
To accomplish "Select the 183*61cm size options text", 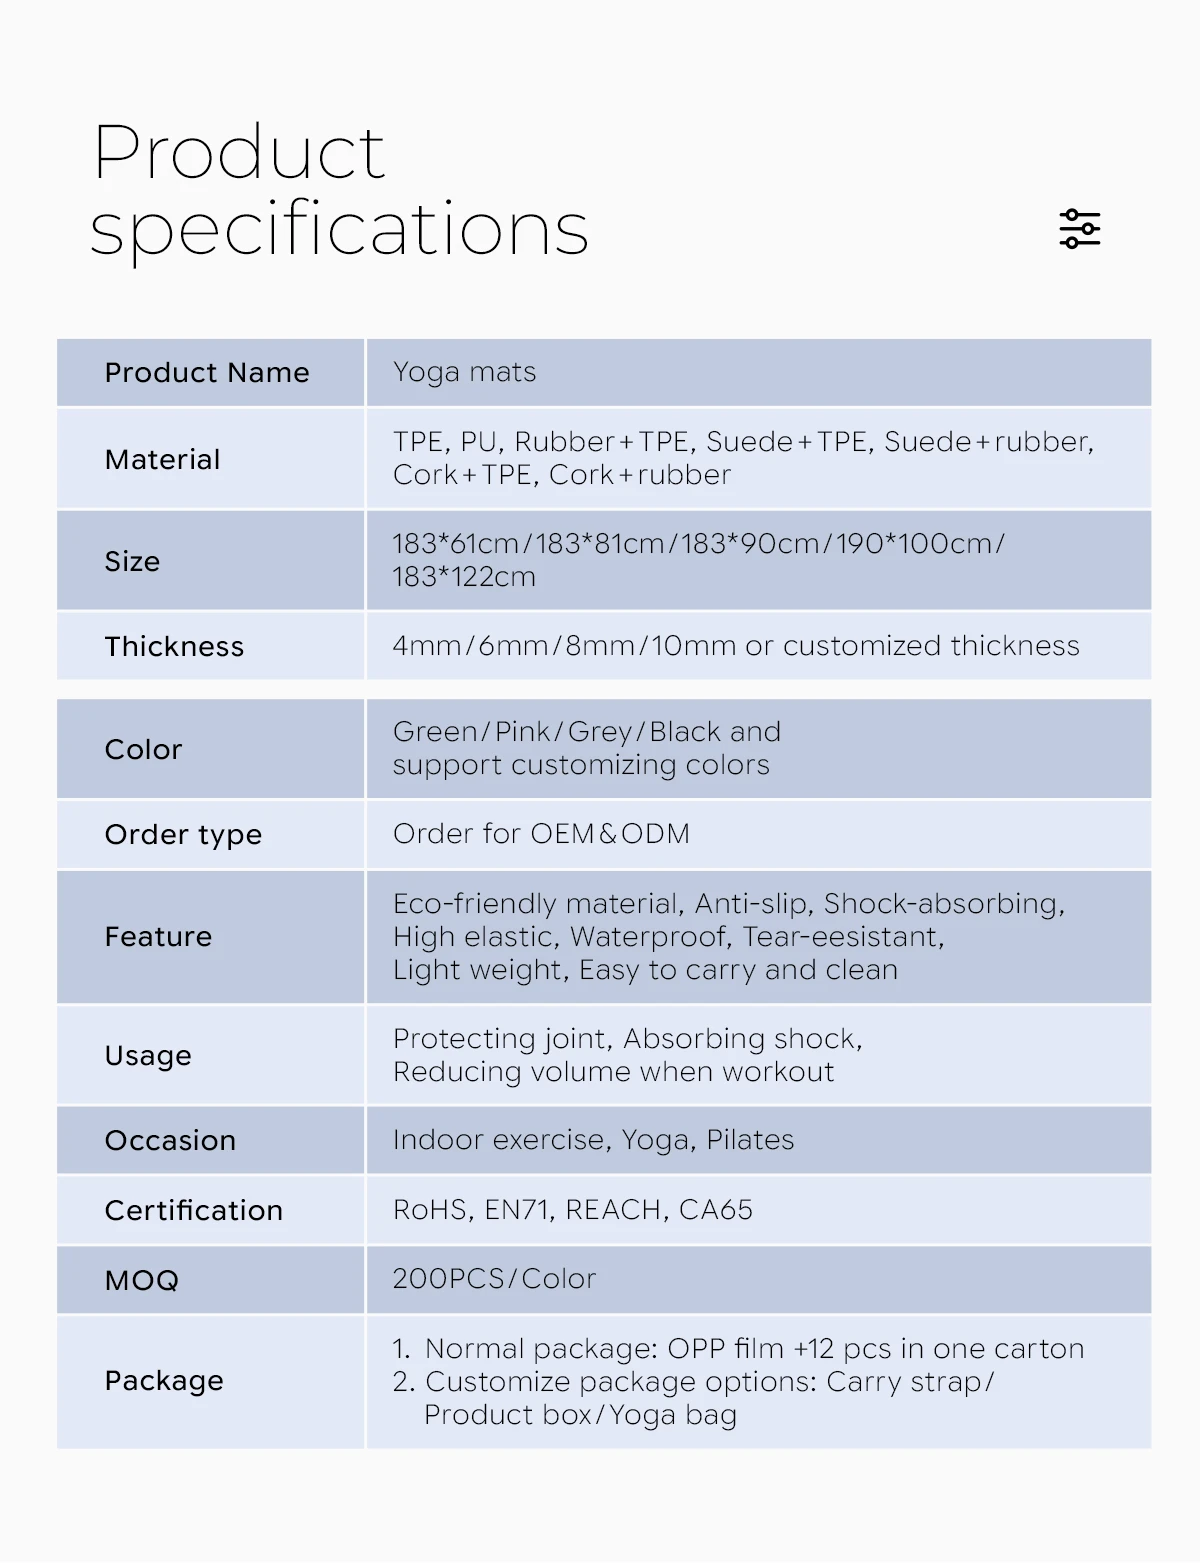I will coord(698,560).
